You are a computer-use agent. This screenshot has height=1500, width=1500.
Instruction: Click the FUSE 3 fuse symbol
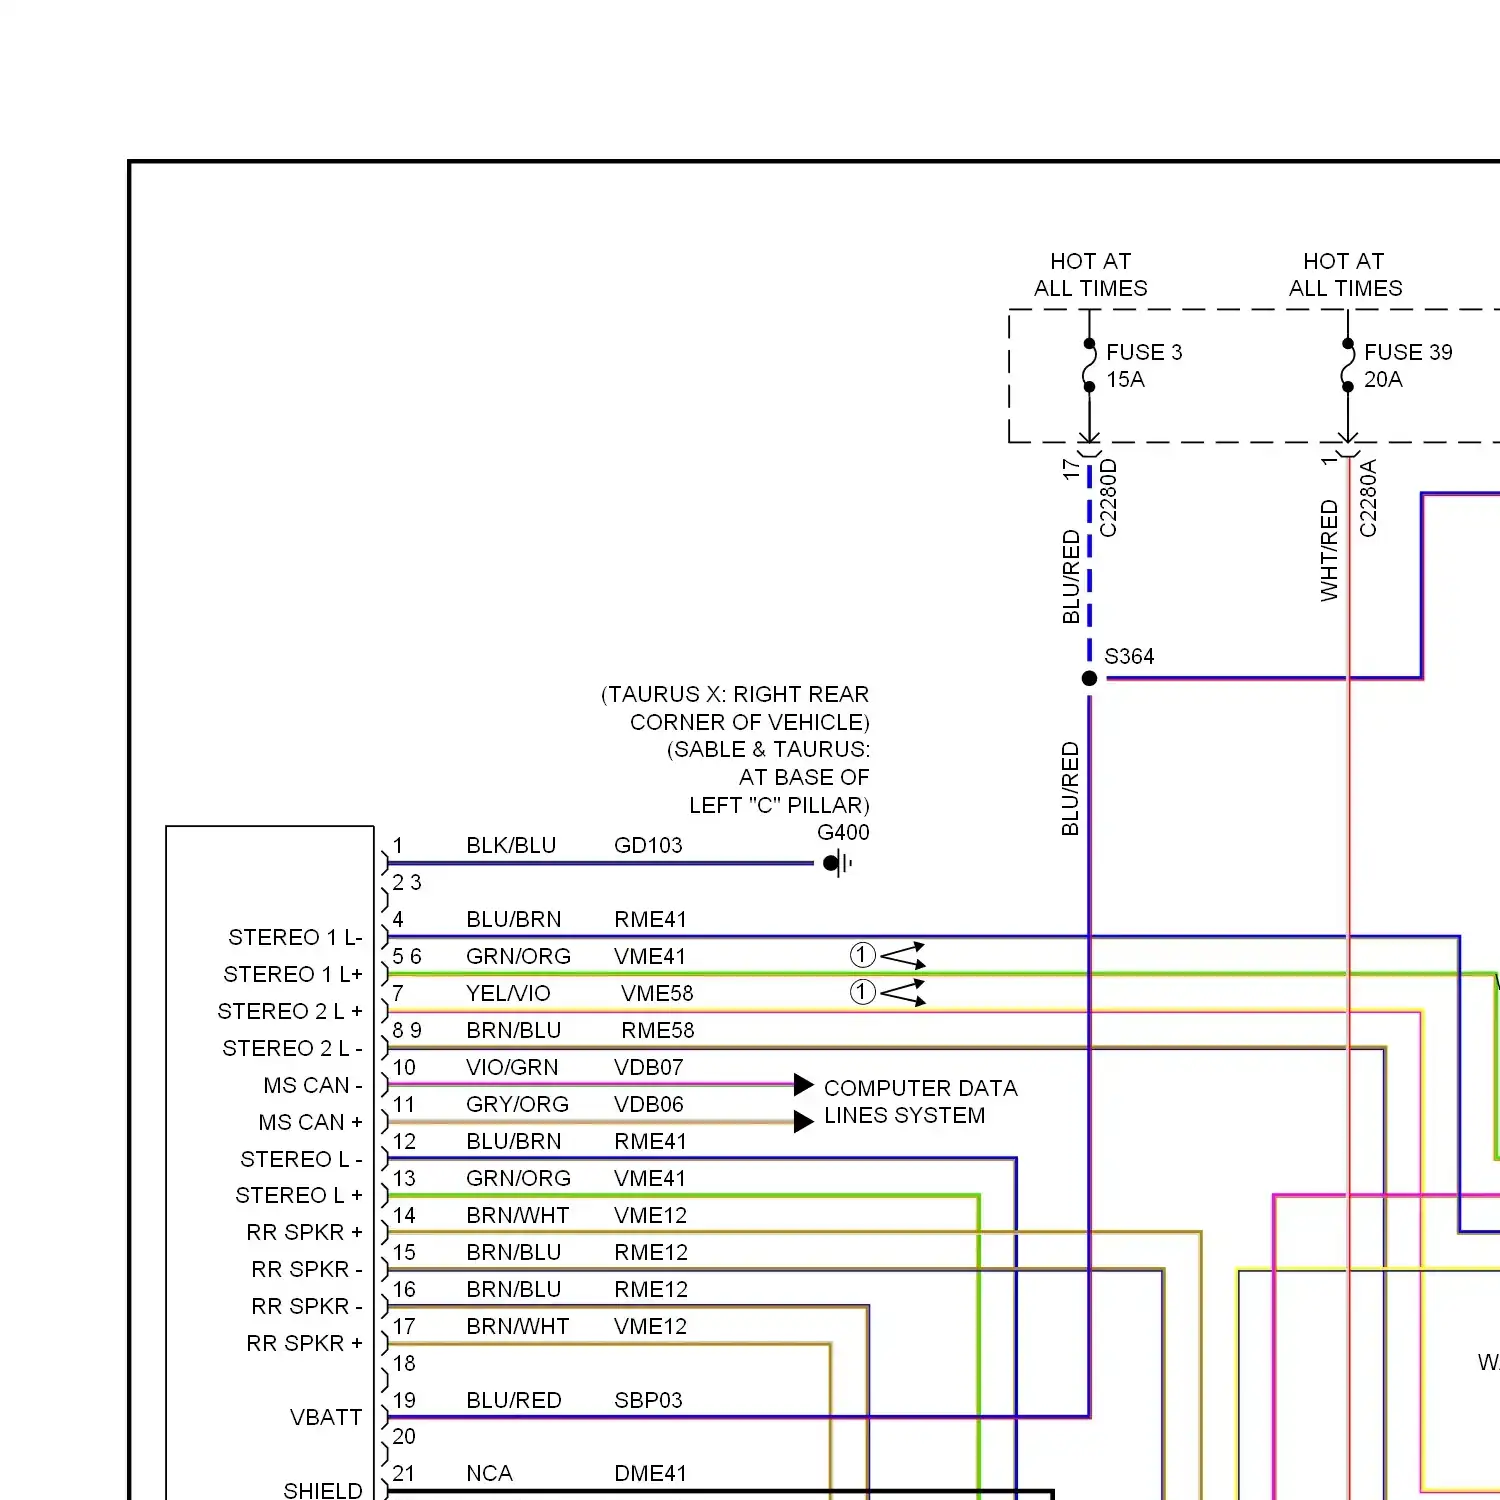pos(1089,365)
